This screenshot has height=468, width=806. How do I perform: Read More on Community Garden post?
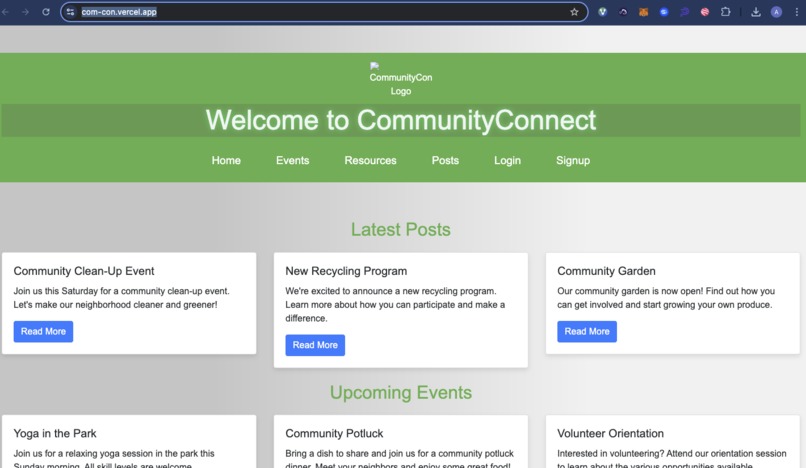point(587,332)
